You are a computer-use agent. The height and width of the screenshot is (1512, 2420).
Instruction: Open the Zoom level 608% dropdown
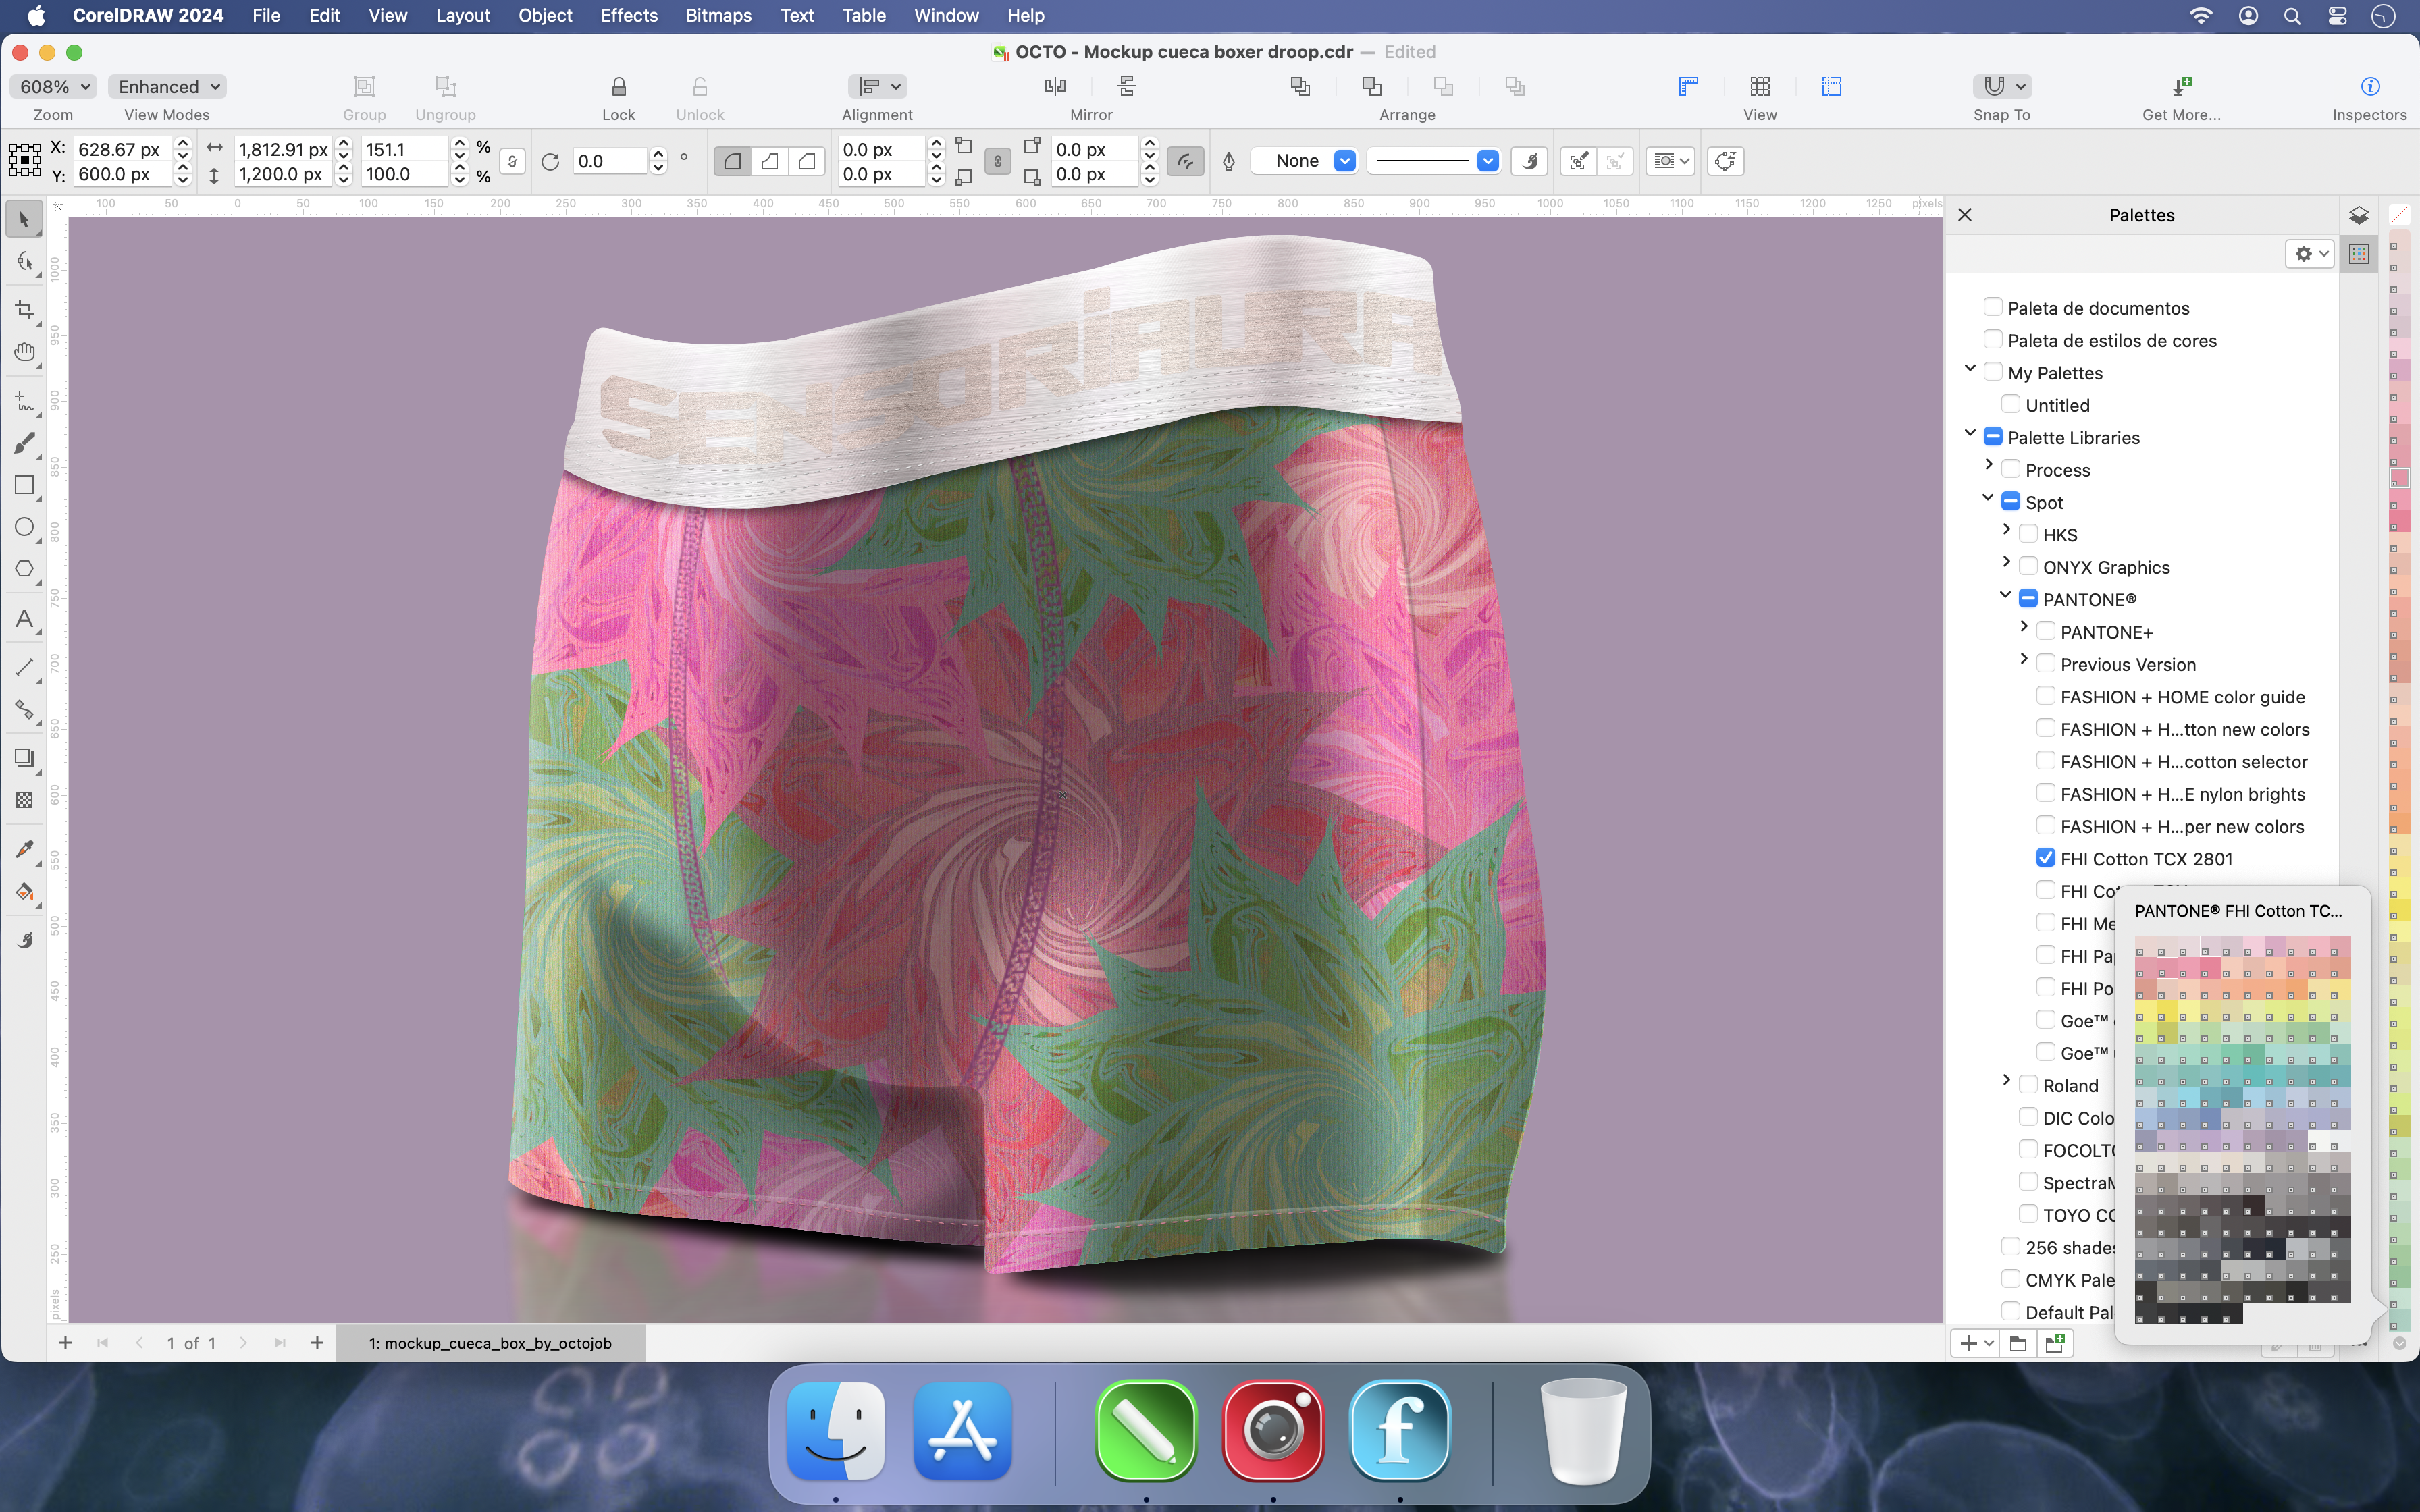click(x=53, y=87)
